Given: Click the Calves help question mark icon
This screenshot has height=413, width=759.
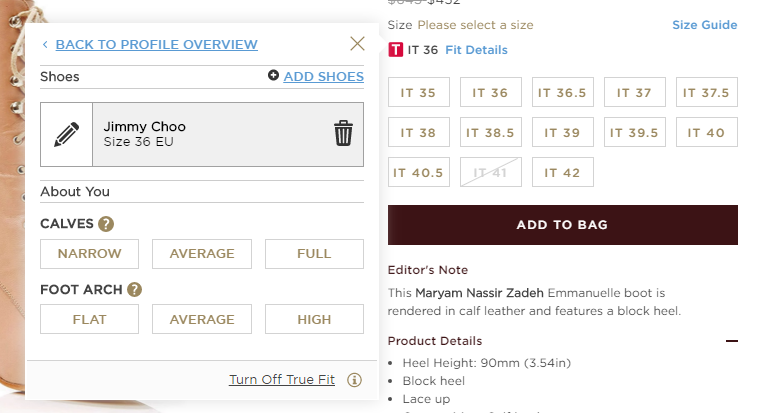Looking at the screenshot, I should 106,224.
